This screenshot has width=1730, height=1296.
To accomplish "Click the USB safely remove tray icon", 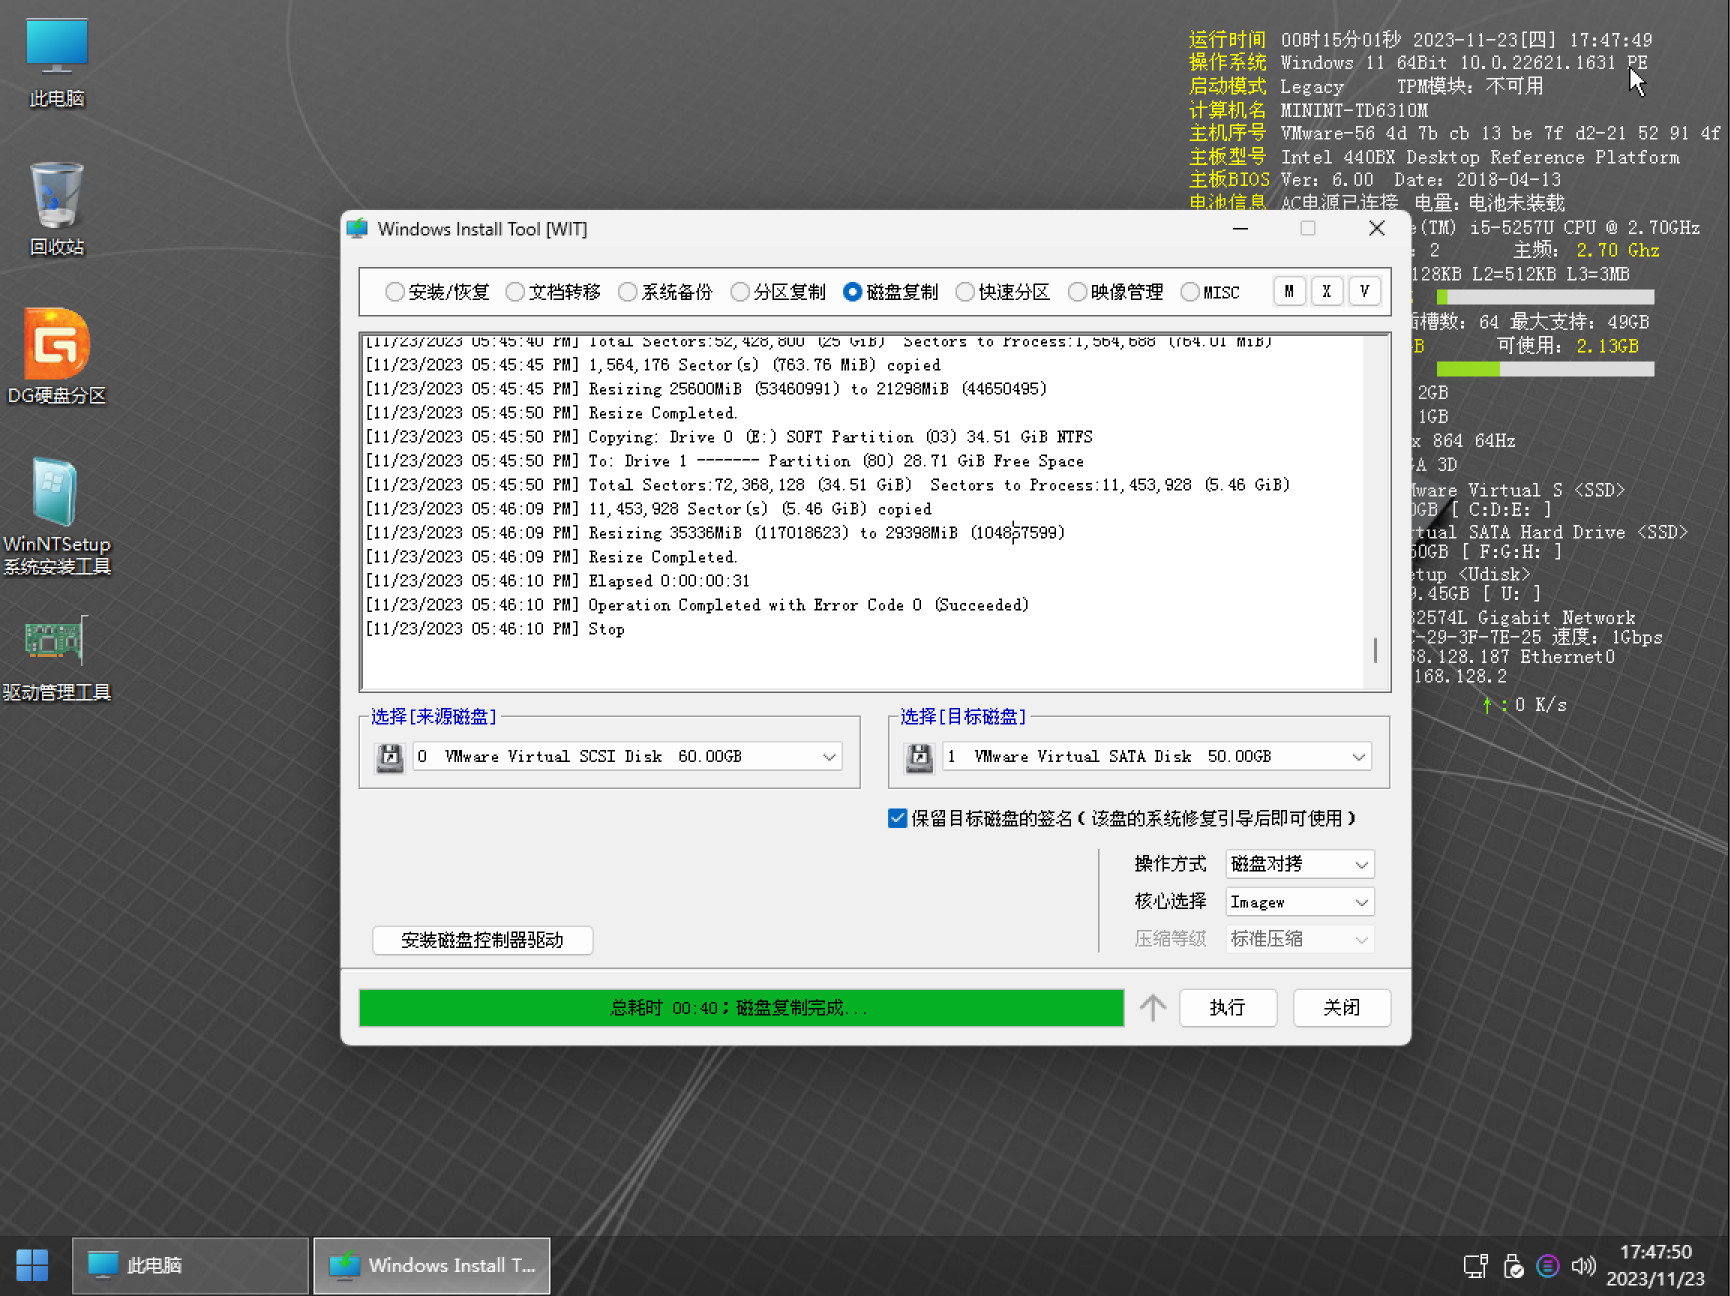I will 1513,1266.
